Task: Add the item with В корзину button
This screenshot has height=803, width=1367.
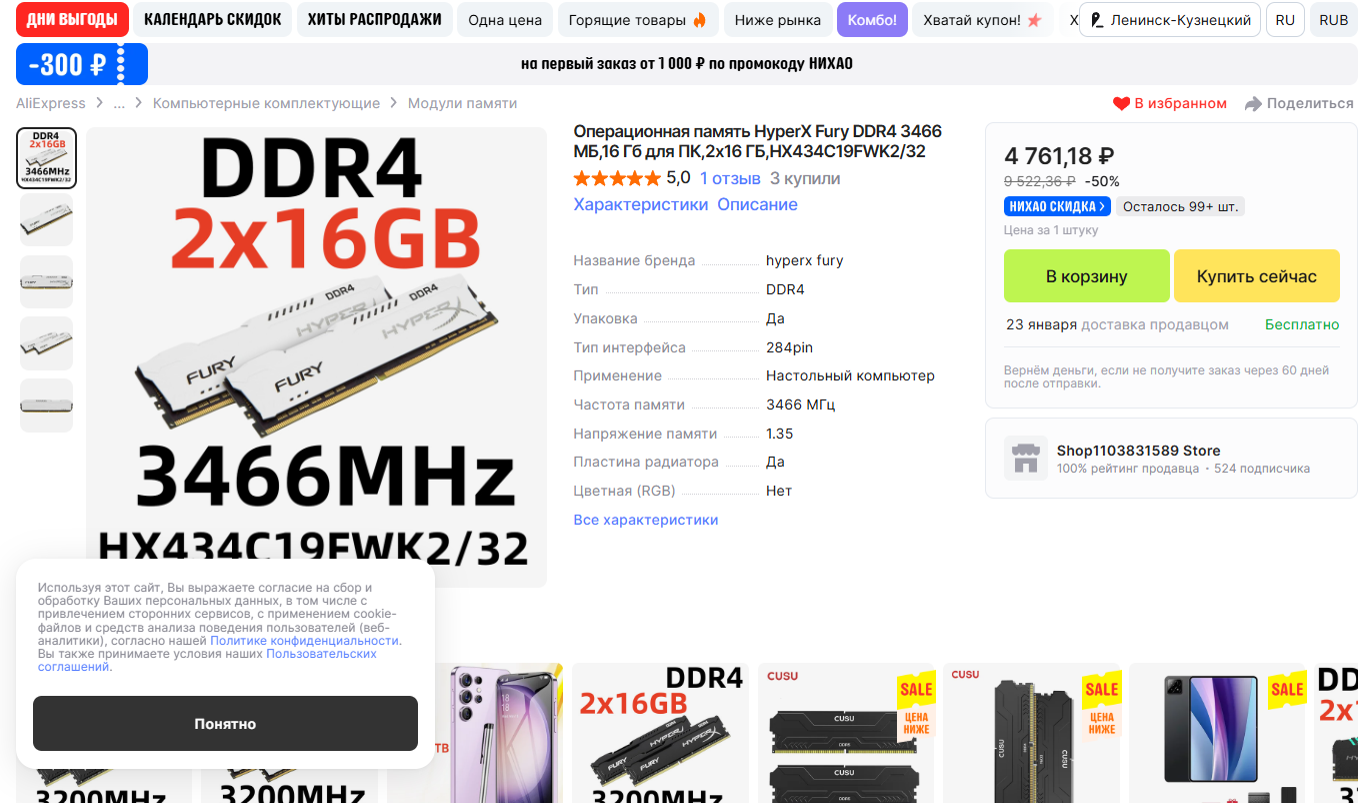Action: click(1087, 276)
